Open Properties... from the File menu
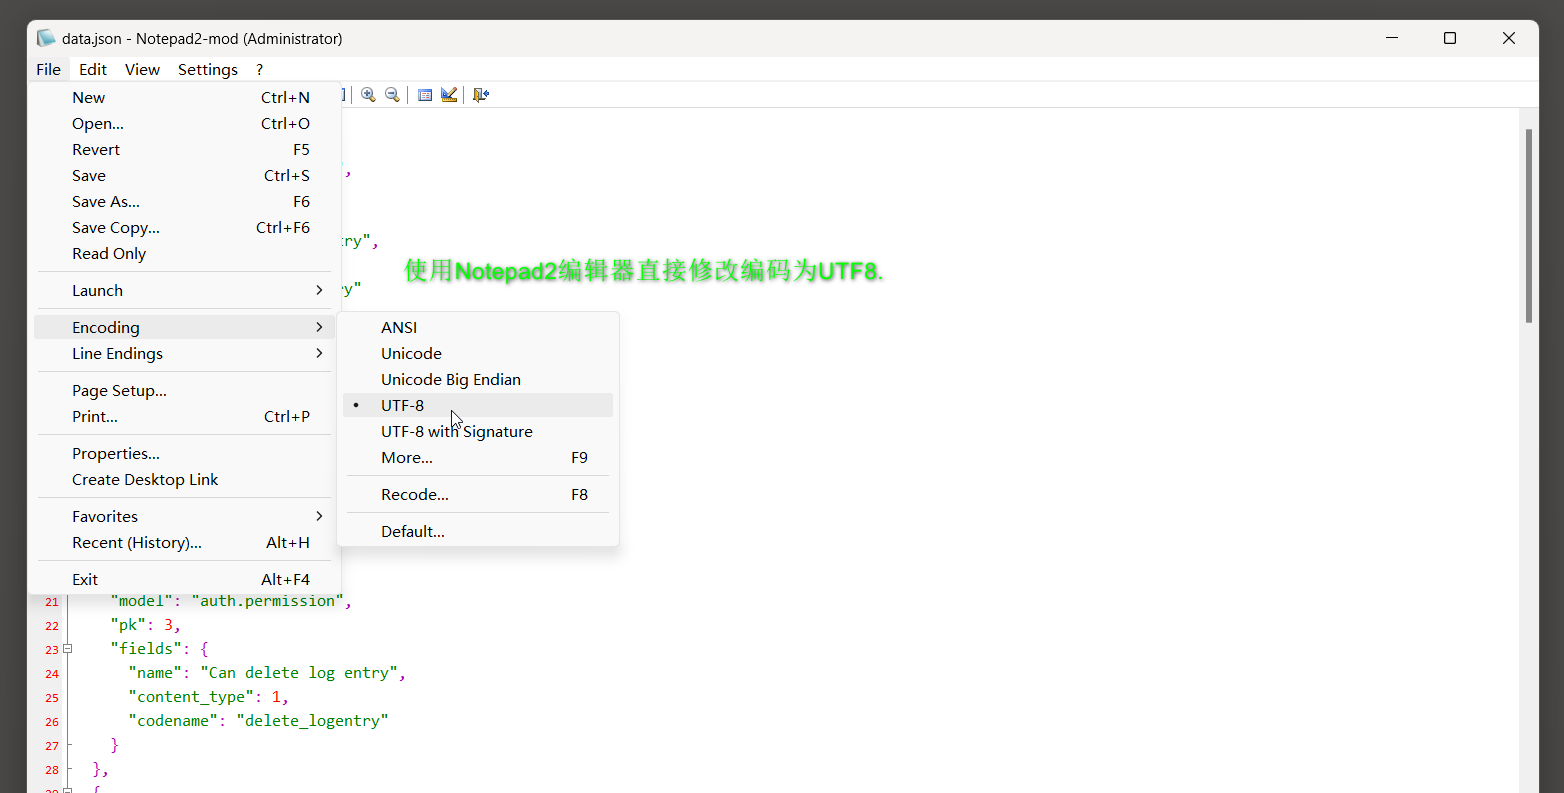Viewport: 1564px width, 793px height. (x=185, y=453)
